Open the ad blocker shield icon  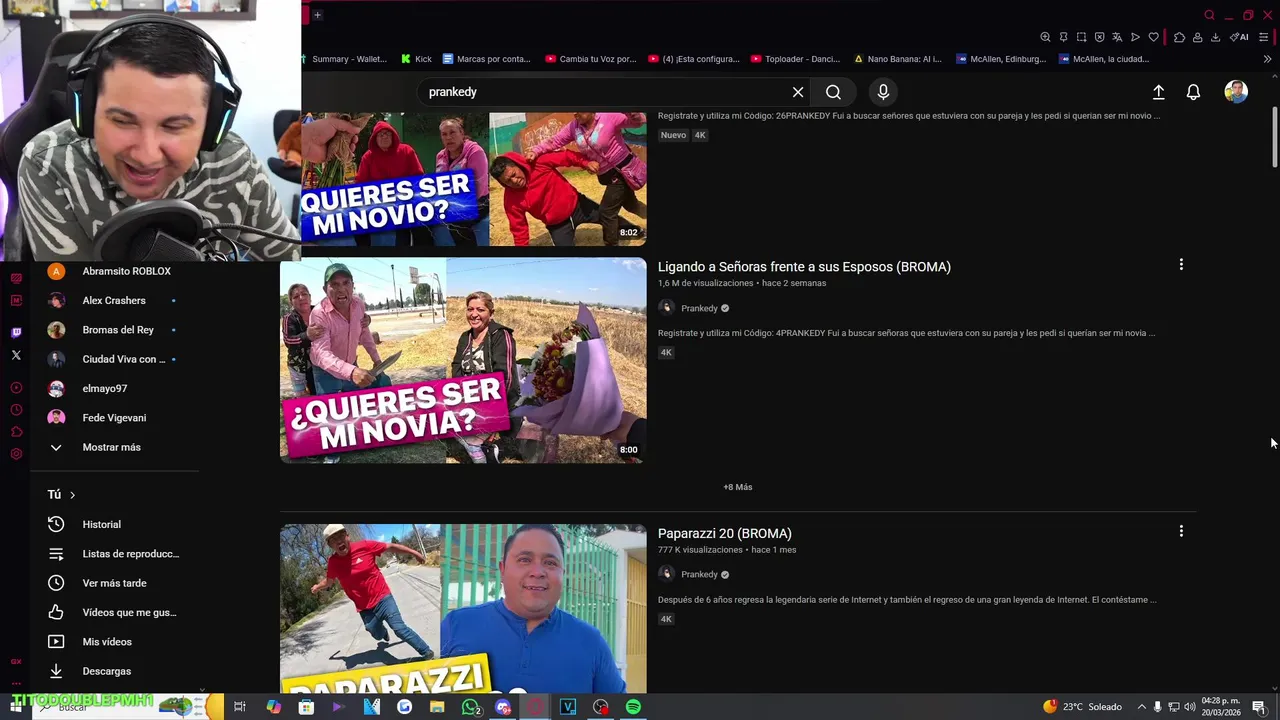(1099, 37)
